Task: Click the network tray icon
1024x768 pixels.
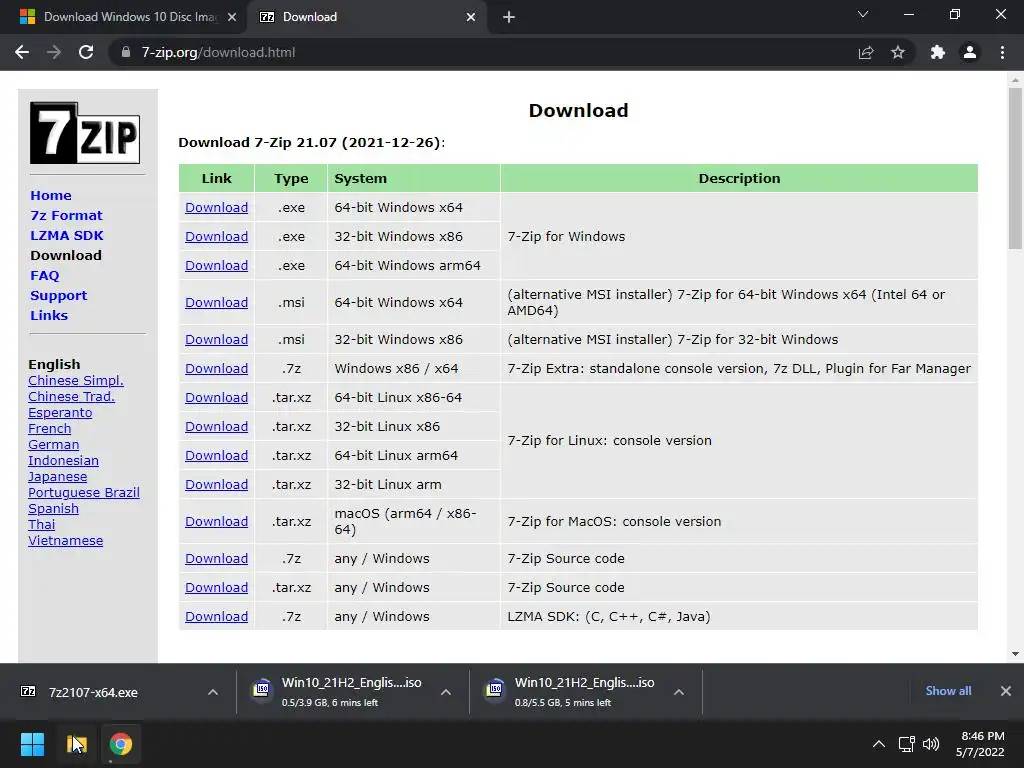Action: 906,744
